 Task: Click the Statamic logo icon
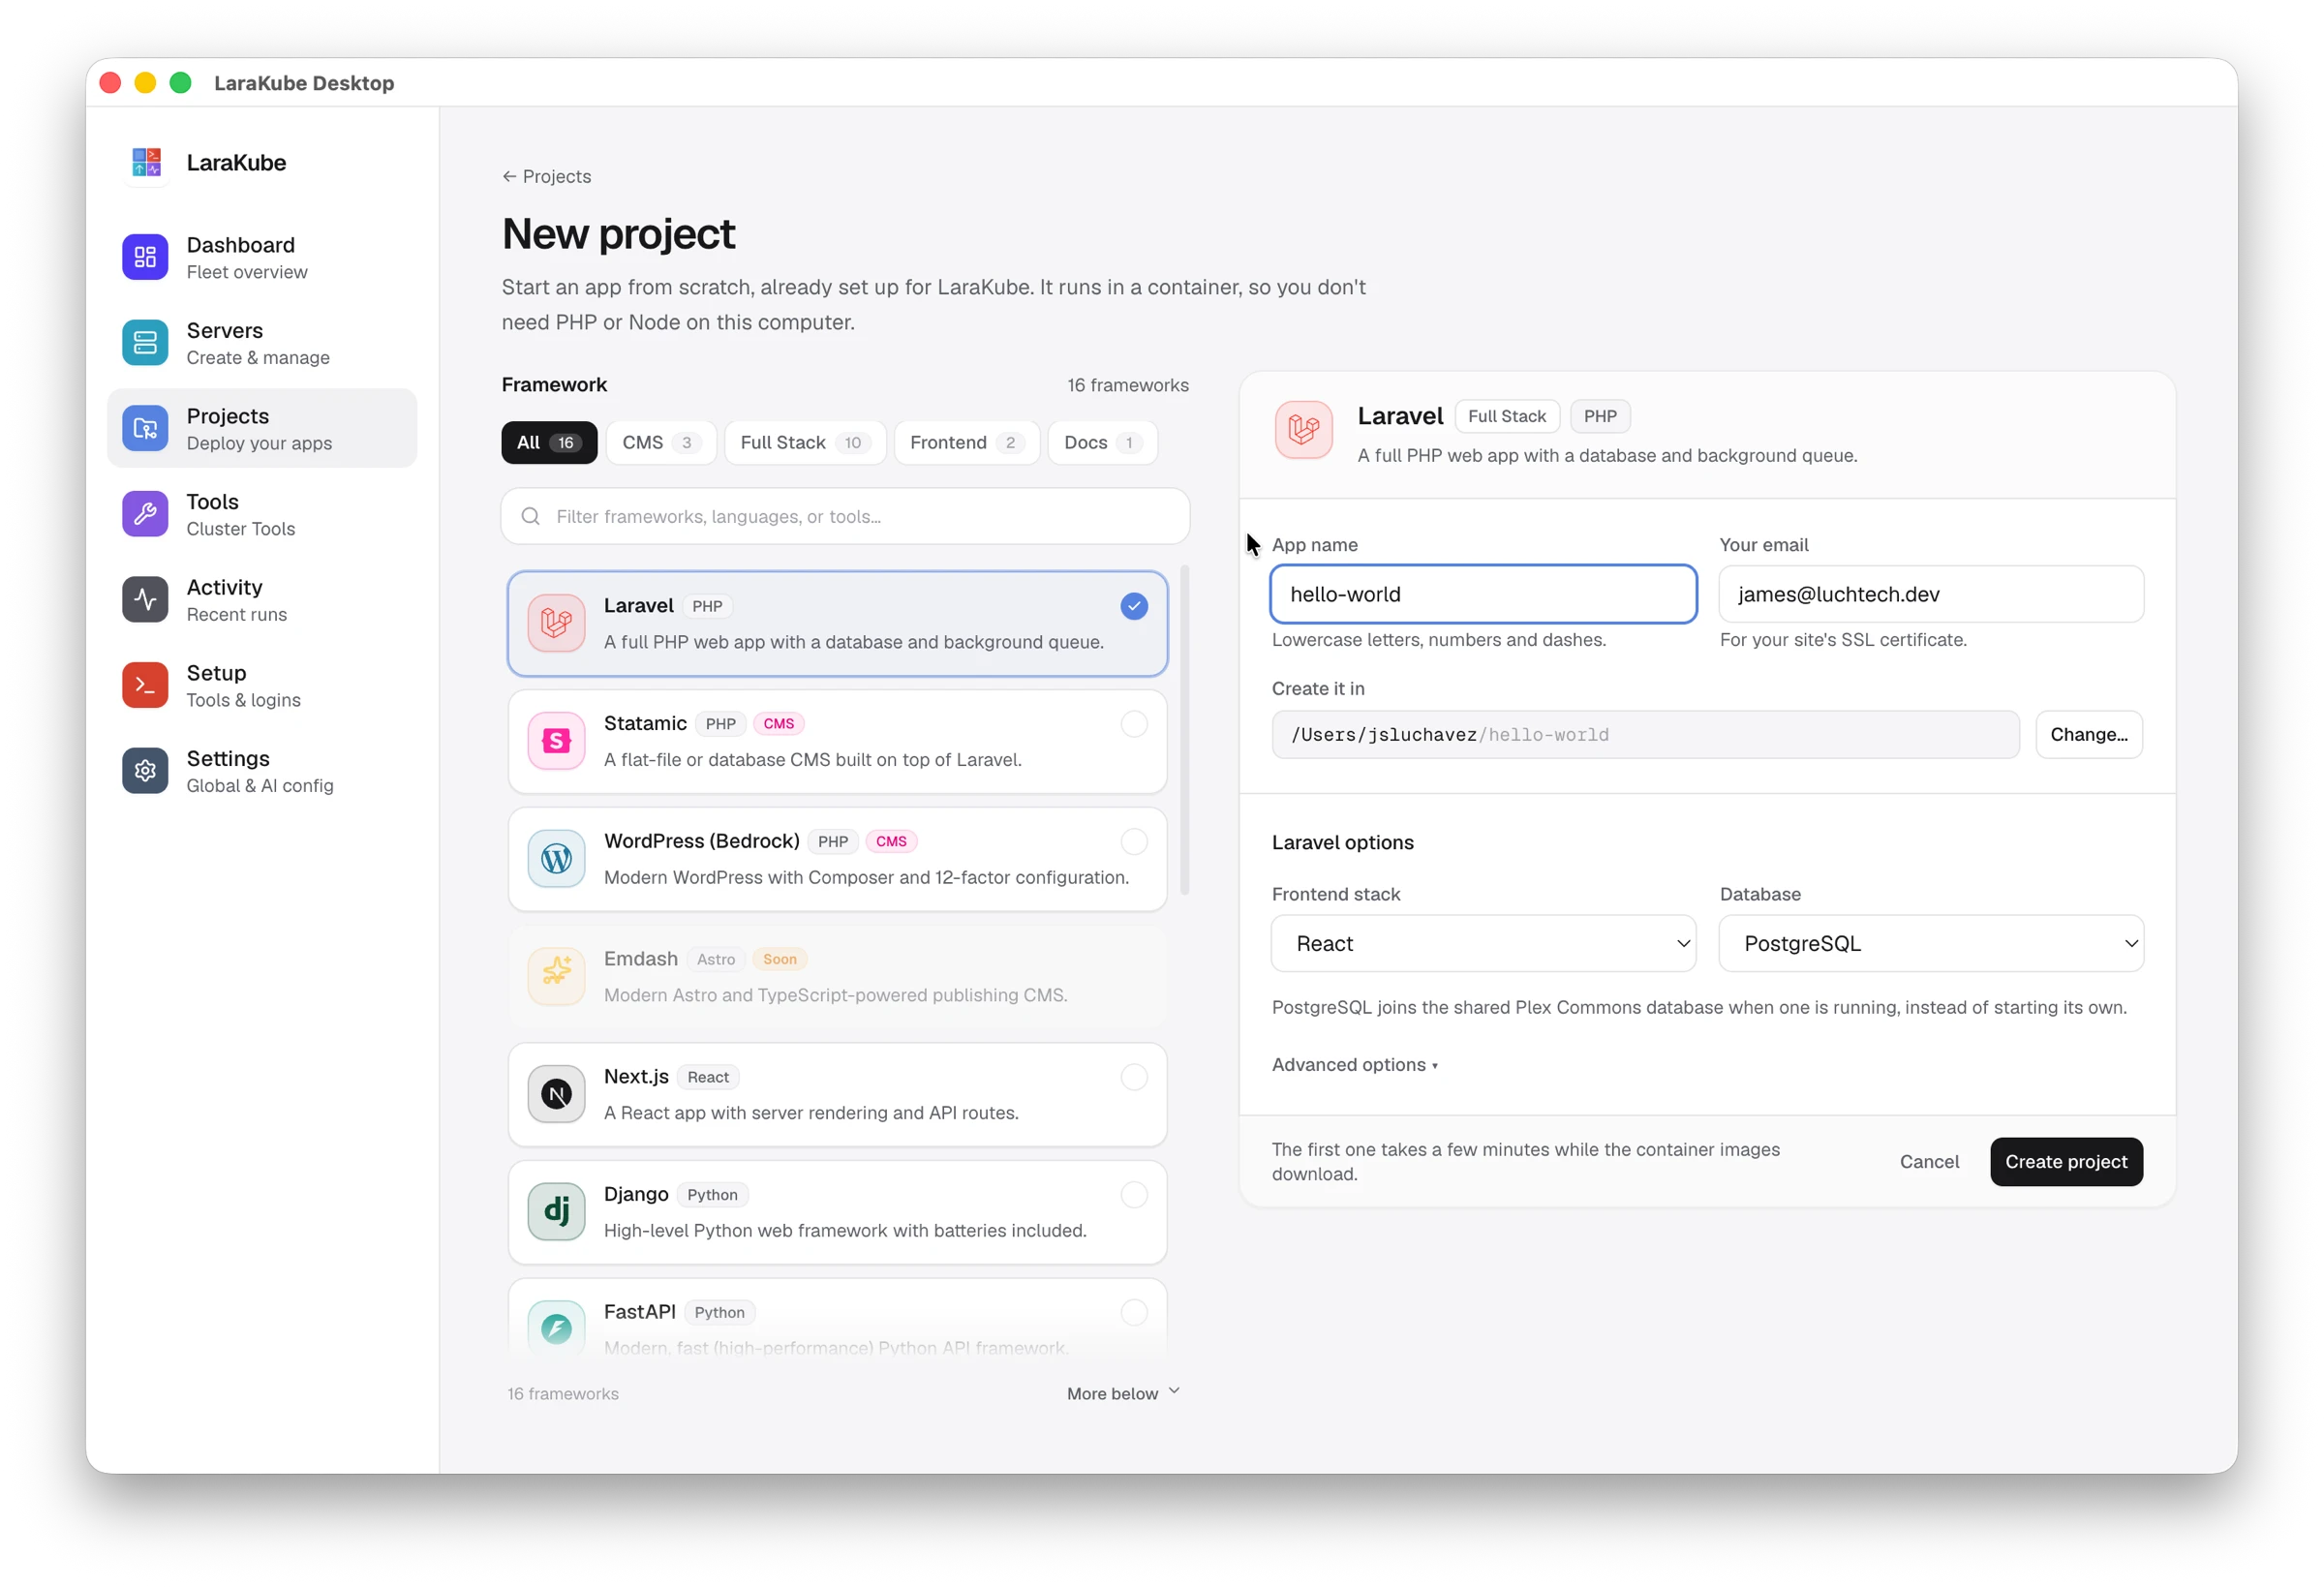click(556, 741)
